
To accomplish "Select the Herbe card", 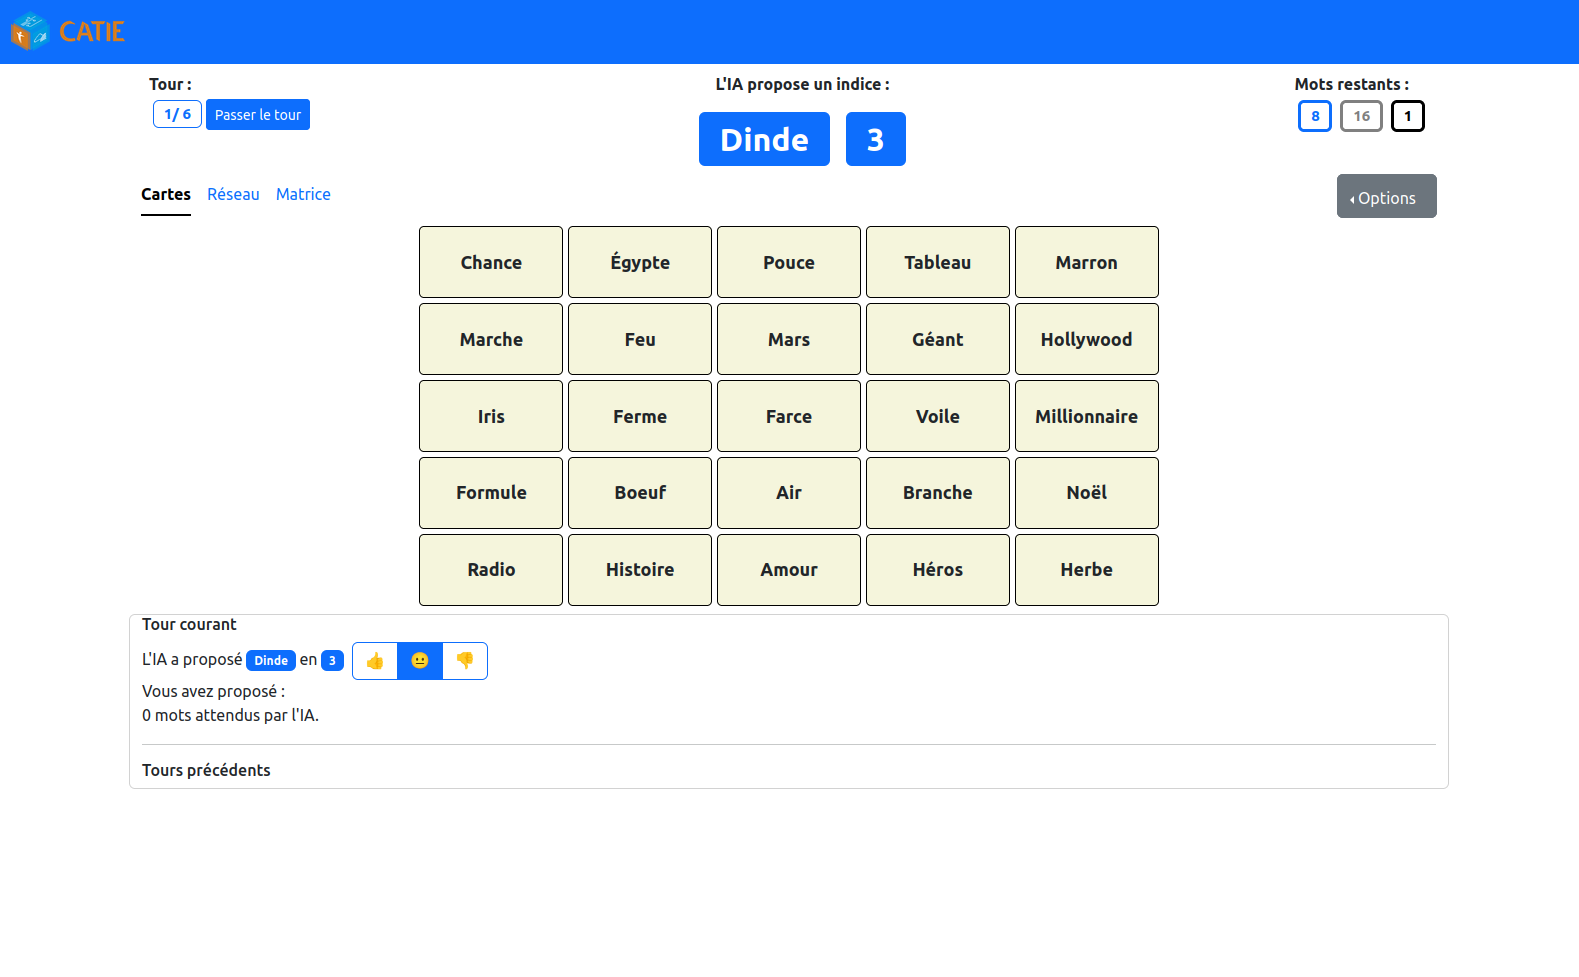I will click(x=1087, y=570).
